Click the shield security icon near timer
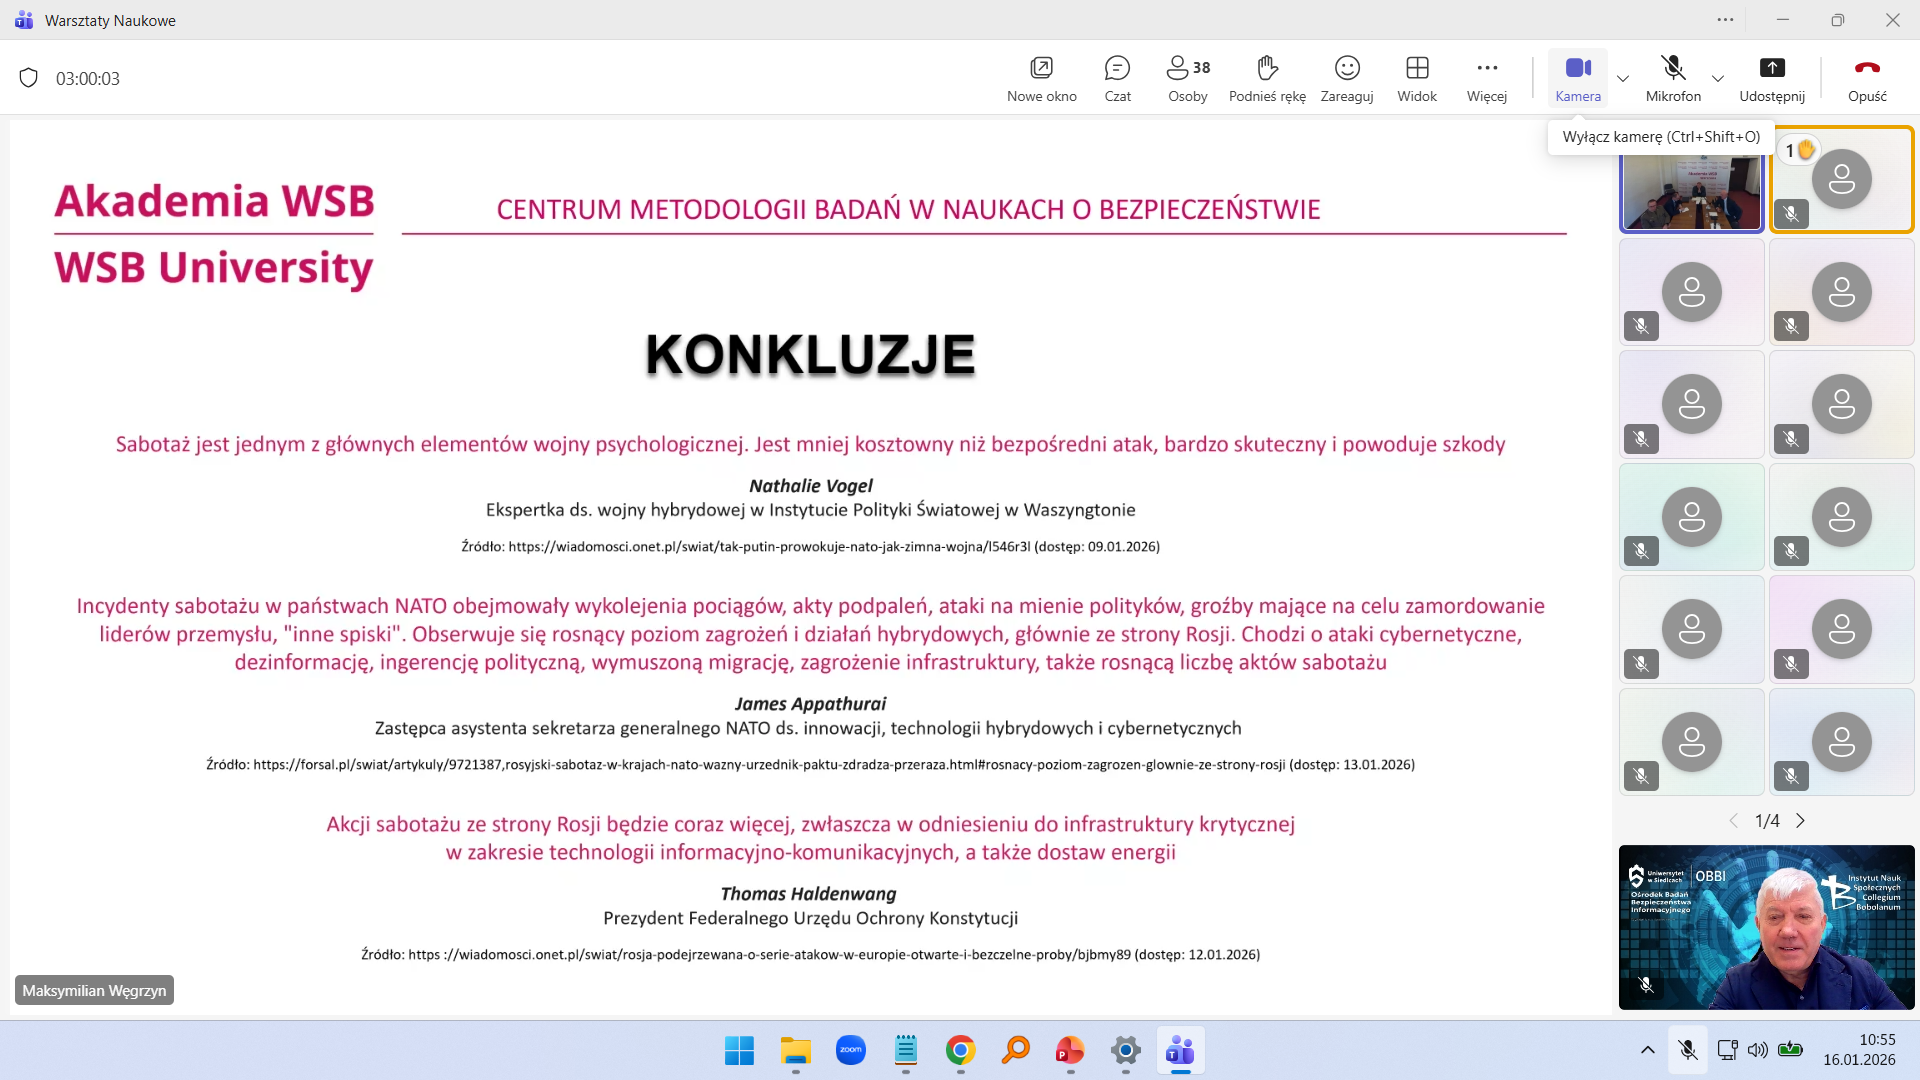1920x1080 pixels. tap(29, 78)
